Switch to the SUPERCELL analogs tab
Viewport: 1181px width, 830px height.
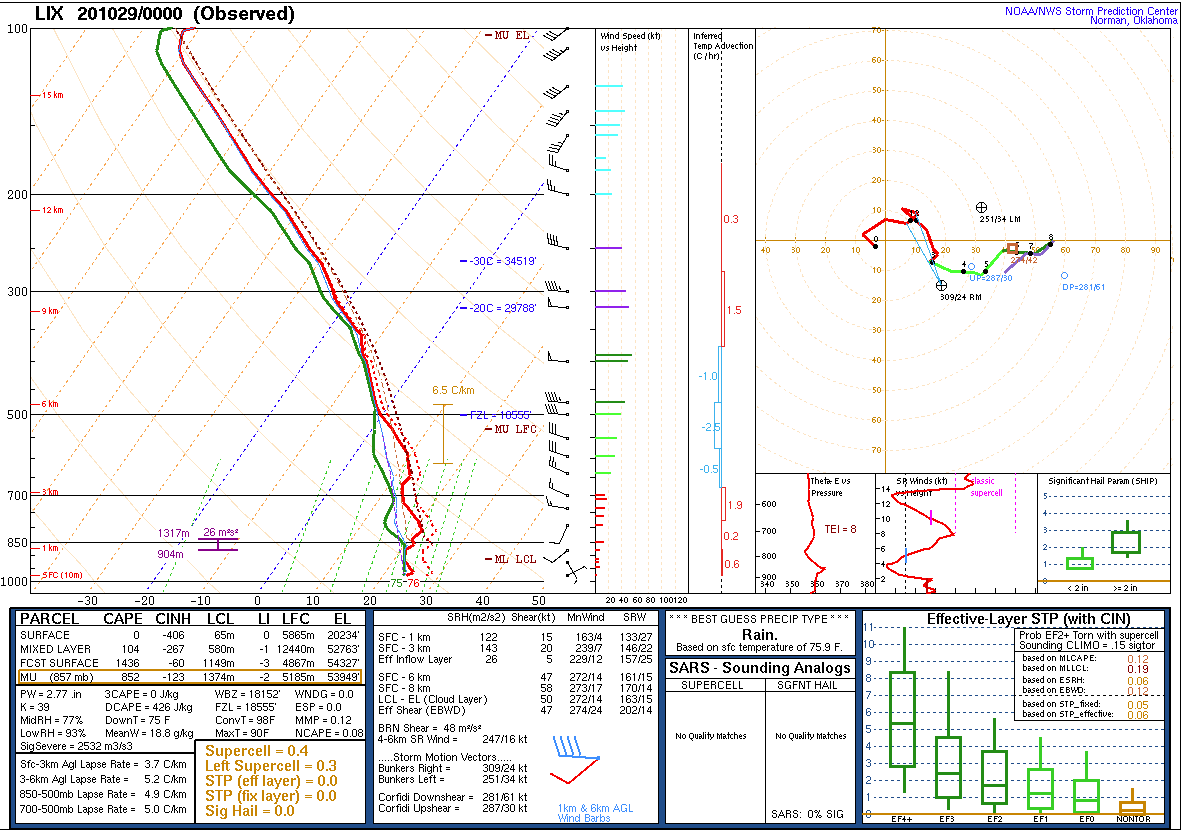point(712,683)
